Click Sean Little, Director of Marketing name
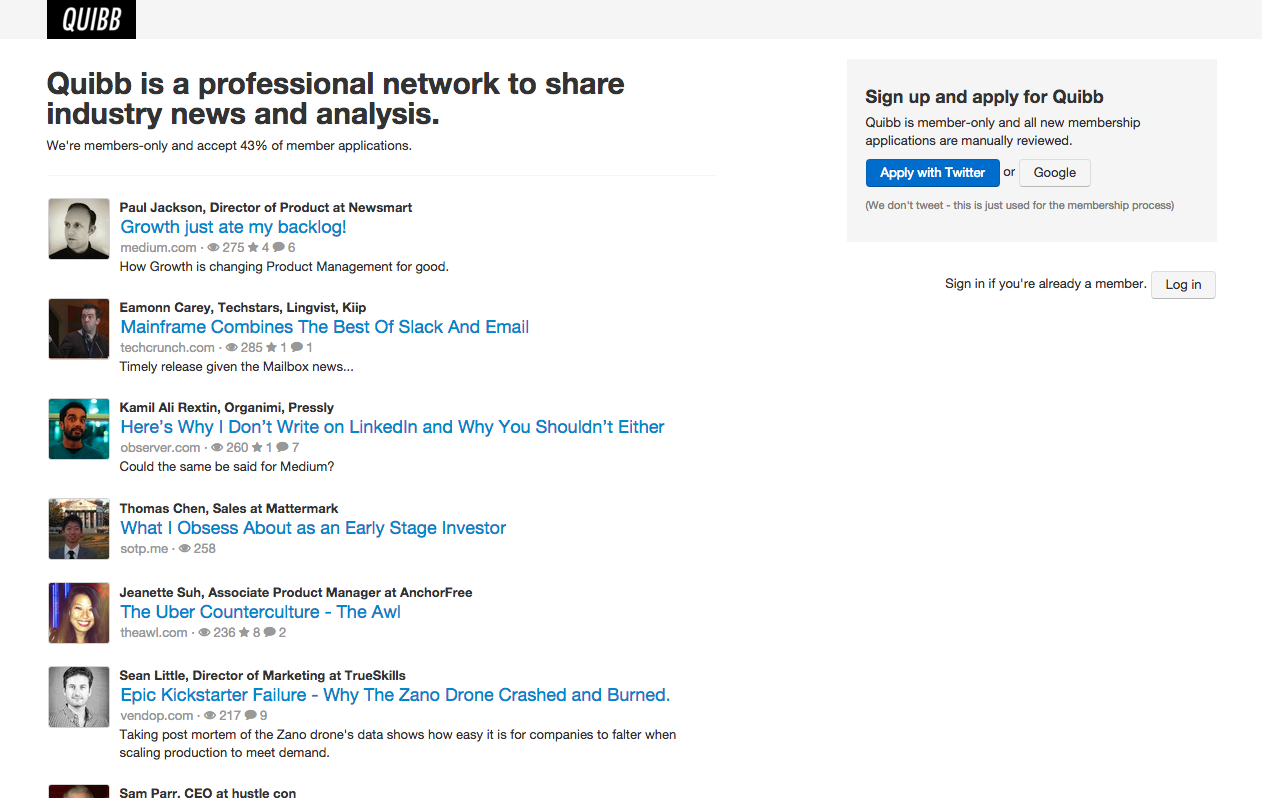 point(263,675)
